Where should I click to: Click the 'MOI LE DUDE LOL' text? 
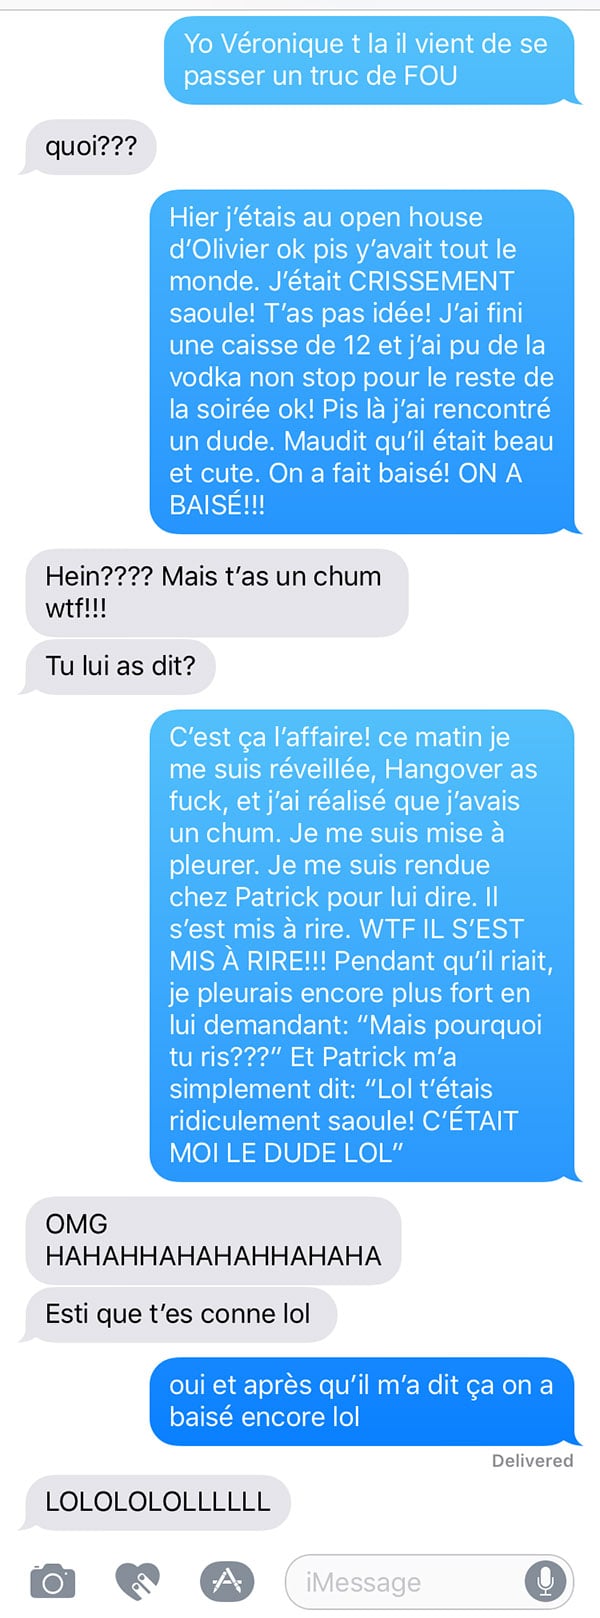[286, 1152]
